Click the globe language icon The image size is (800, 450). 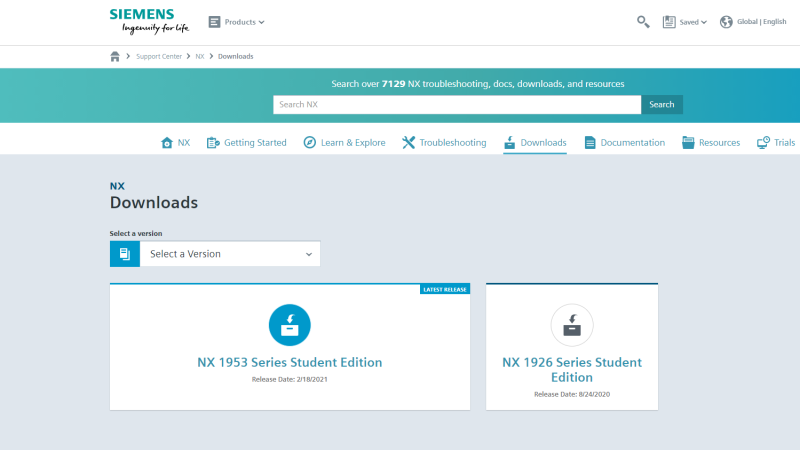point(726,22)
